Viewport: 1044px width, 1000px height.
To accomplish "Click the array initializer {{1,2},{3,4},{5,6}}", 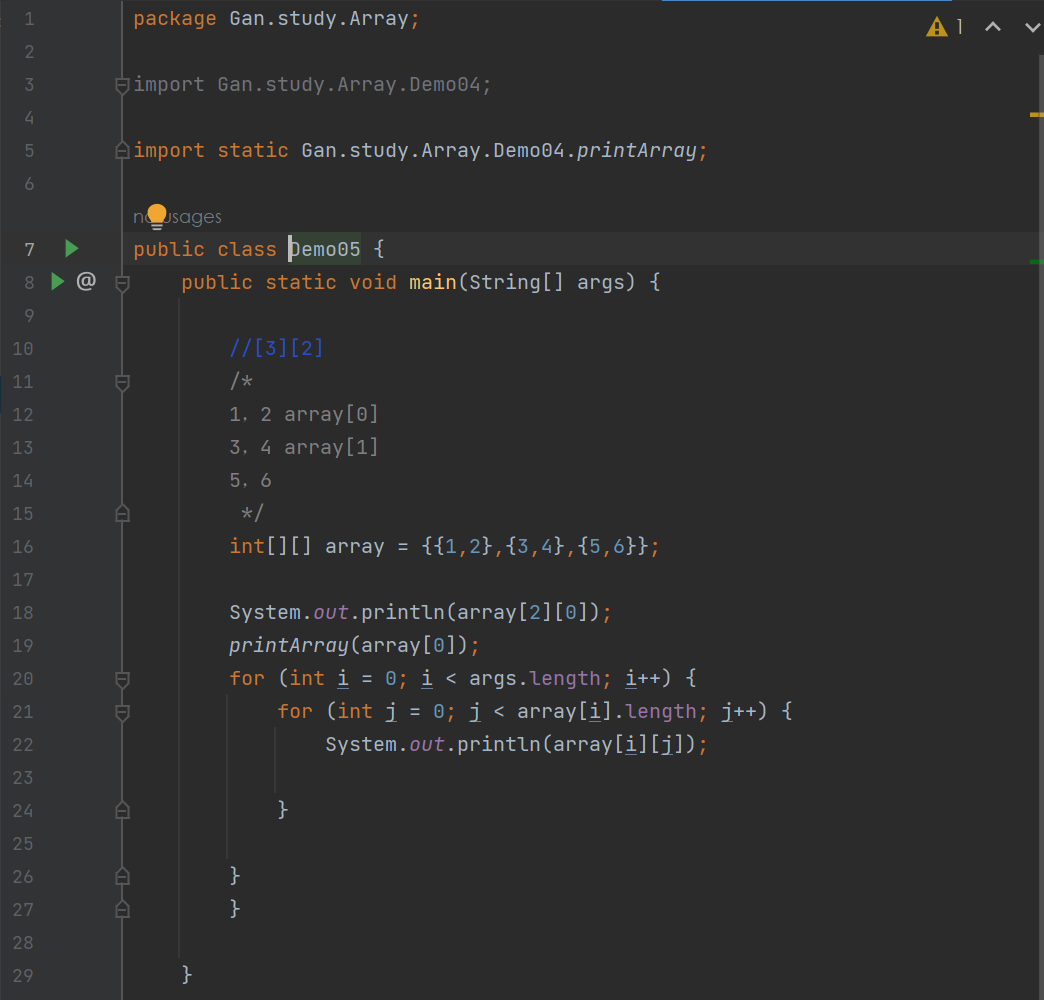I will point(535,546).
